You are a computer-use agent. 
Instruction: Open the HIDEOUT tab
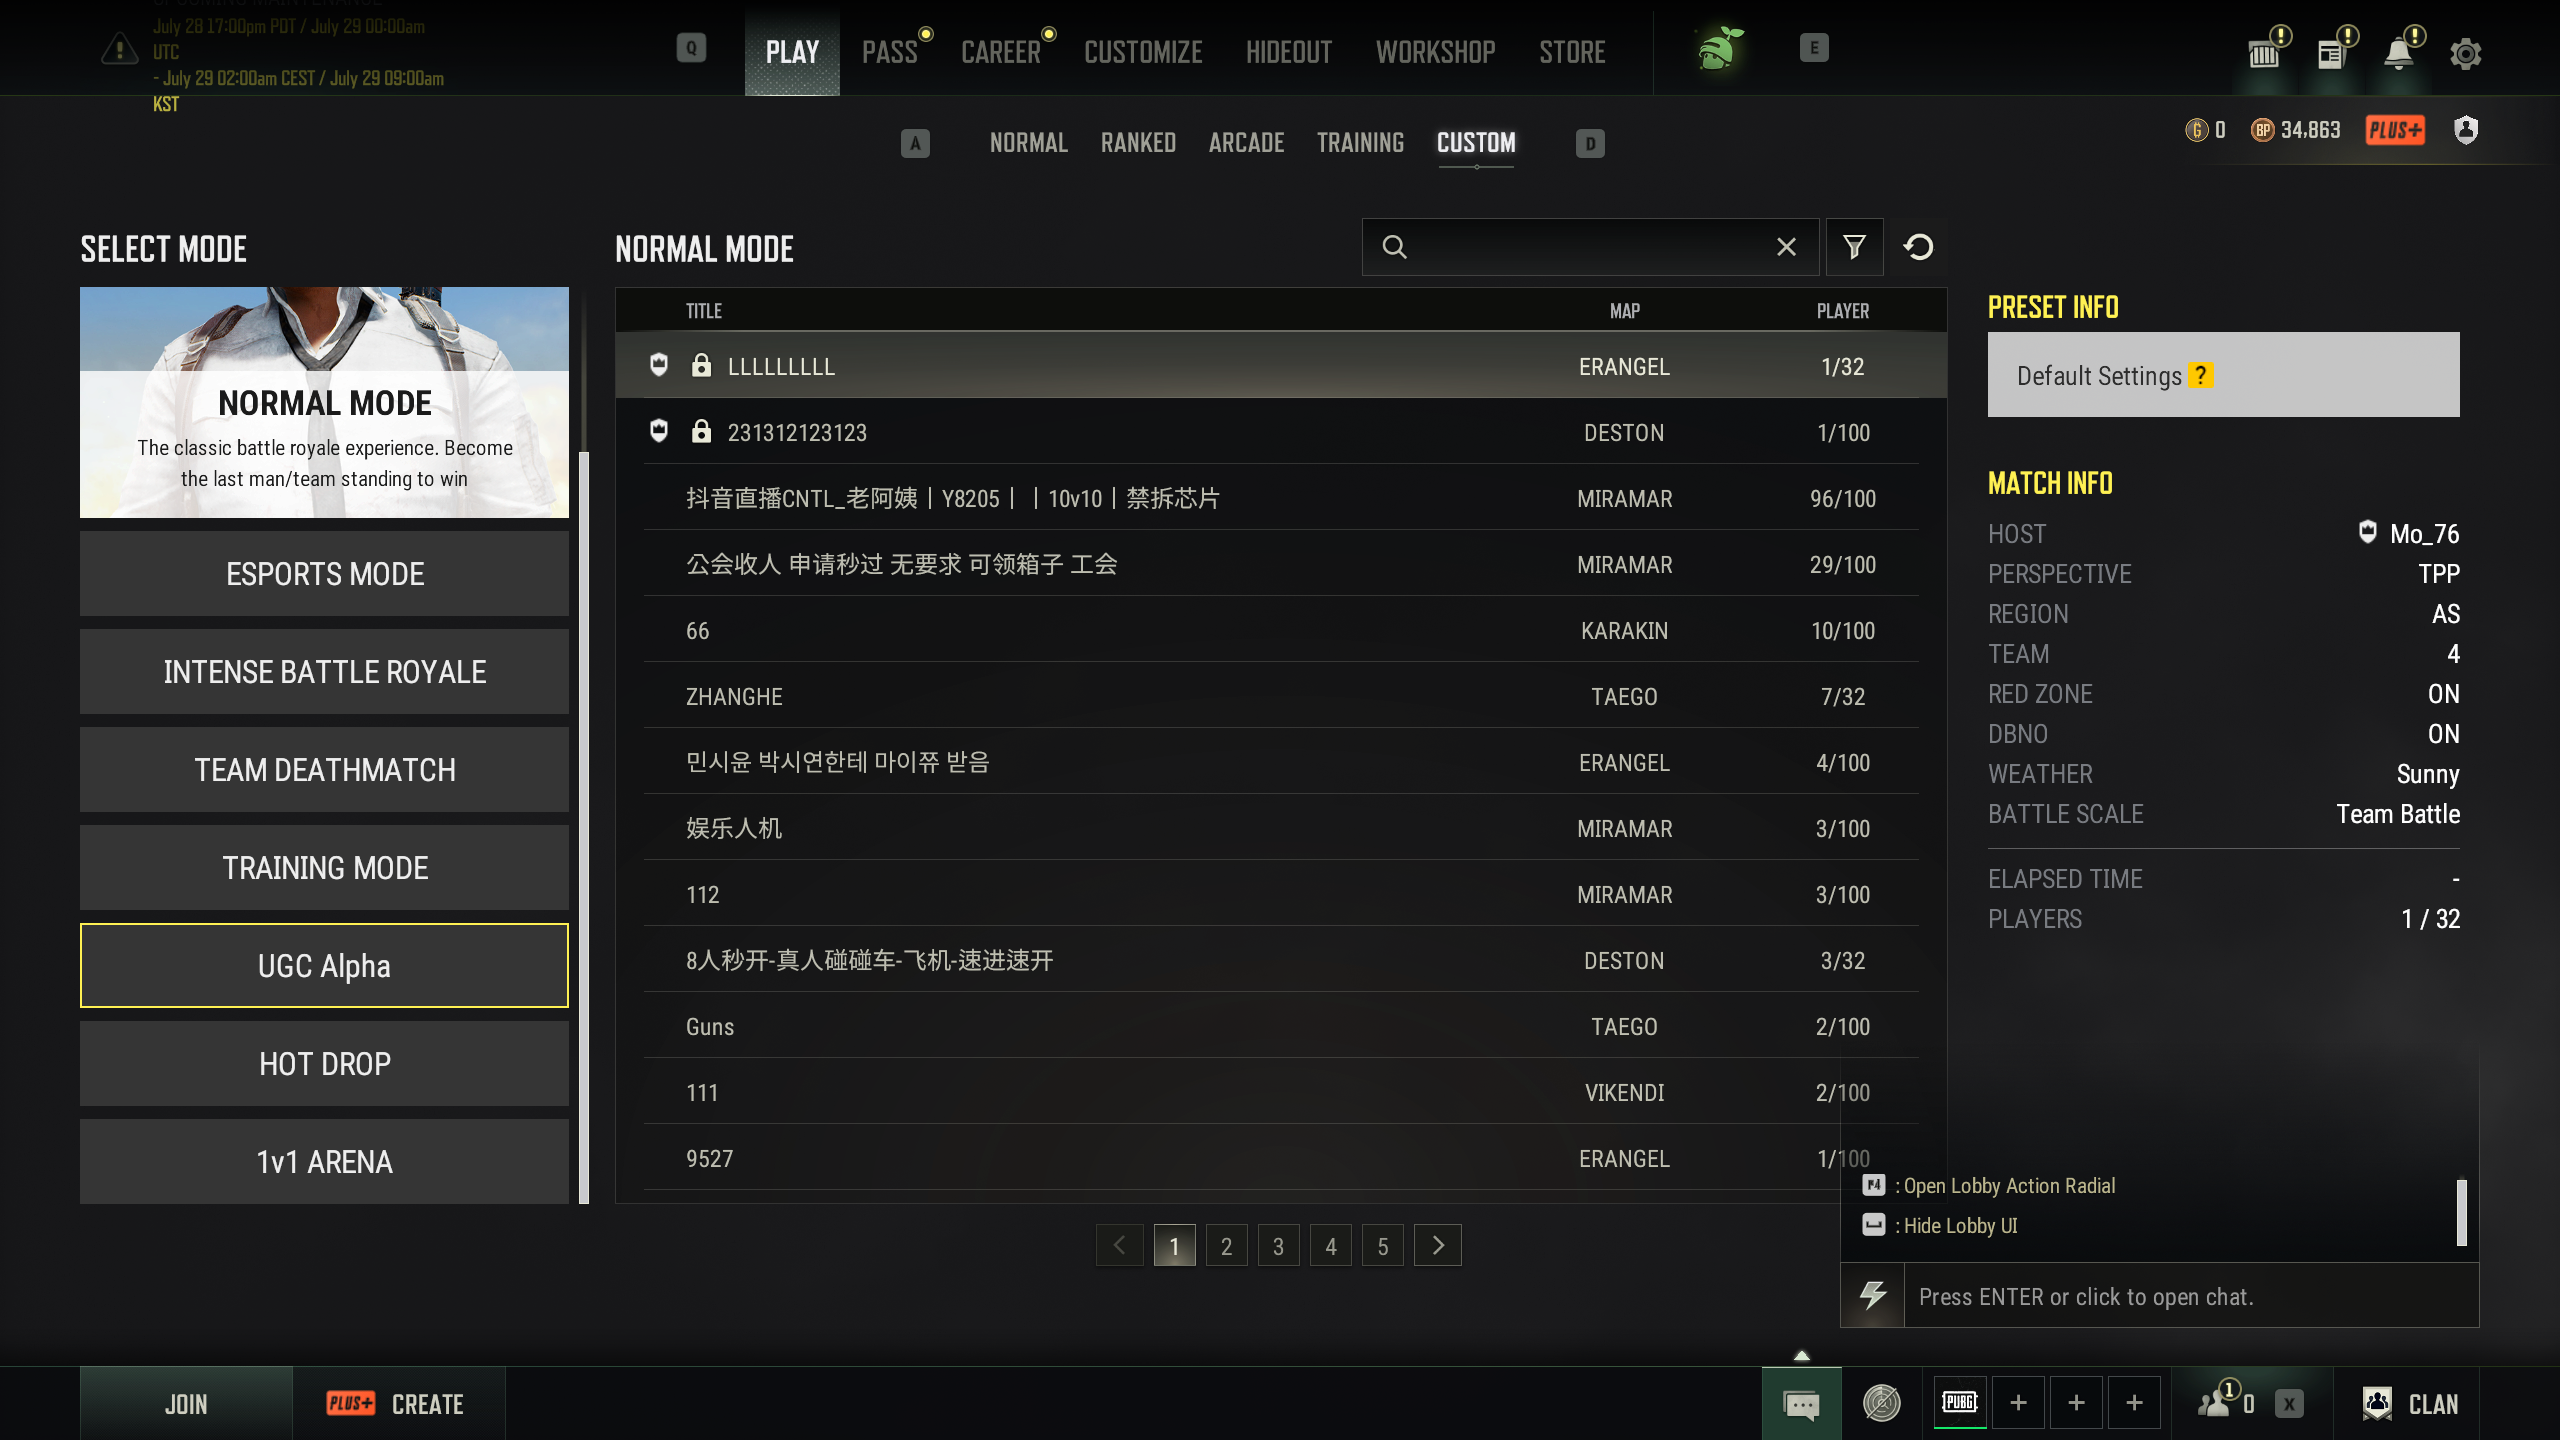pyautogui.click(x=1289, y=52)
